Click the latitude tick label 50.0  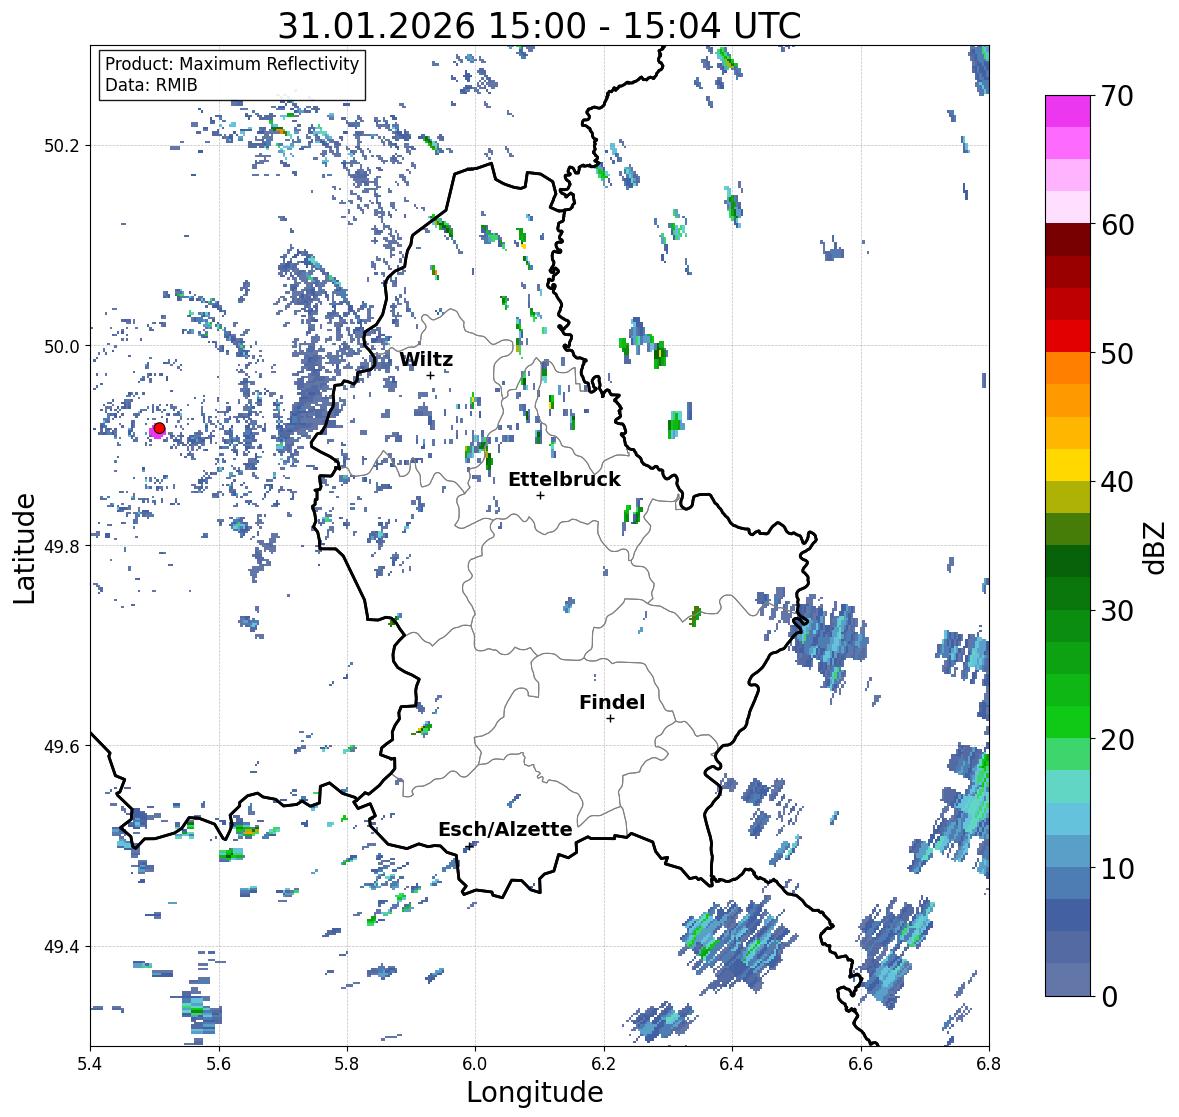62,347
